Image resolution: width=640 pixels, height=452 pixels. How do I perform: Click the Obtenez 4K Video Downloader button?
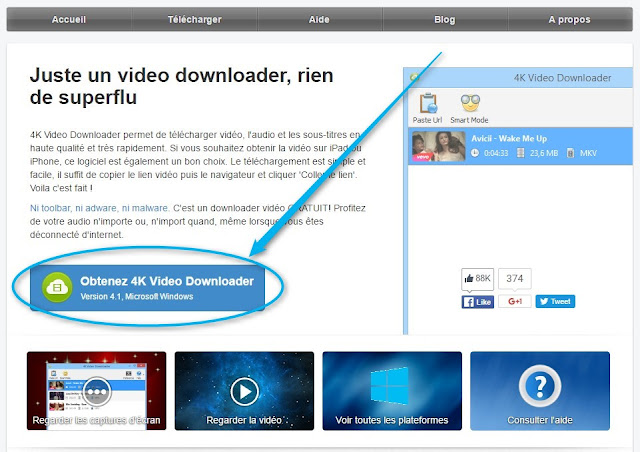(x=147, y=287)
